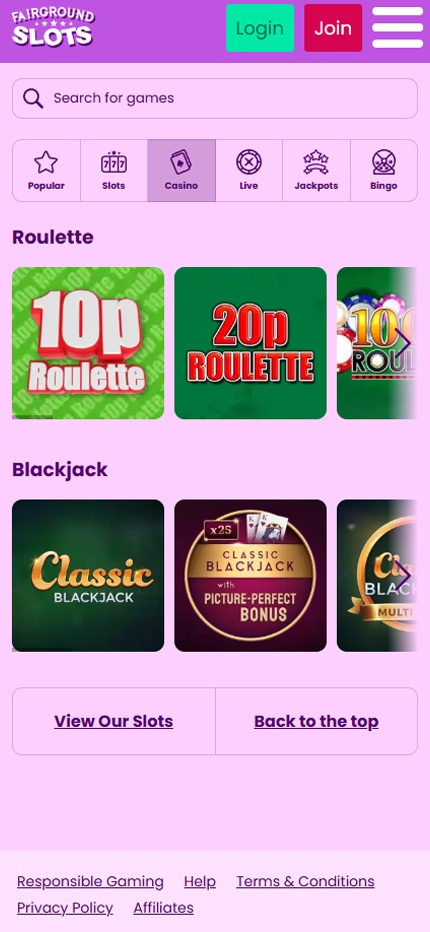Open Classic Blackjack Picture-Perfect Bonus tile
The width and height of the screenshot is (430, 932).
coord(250,575)
